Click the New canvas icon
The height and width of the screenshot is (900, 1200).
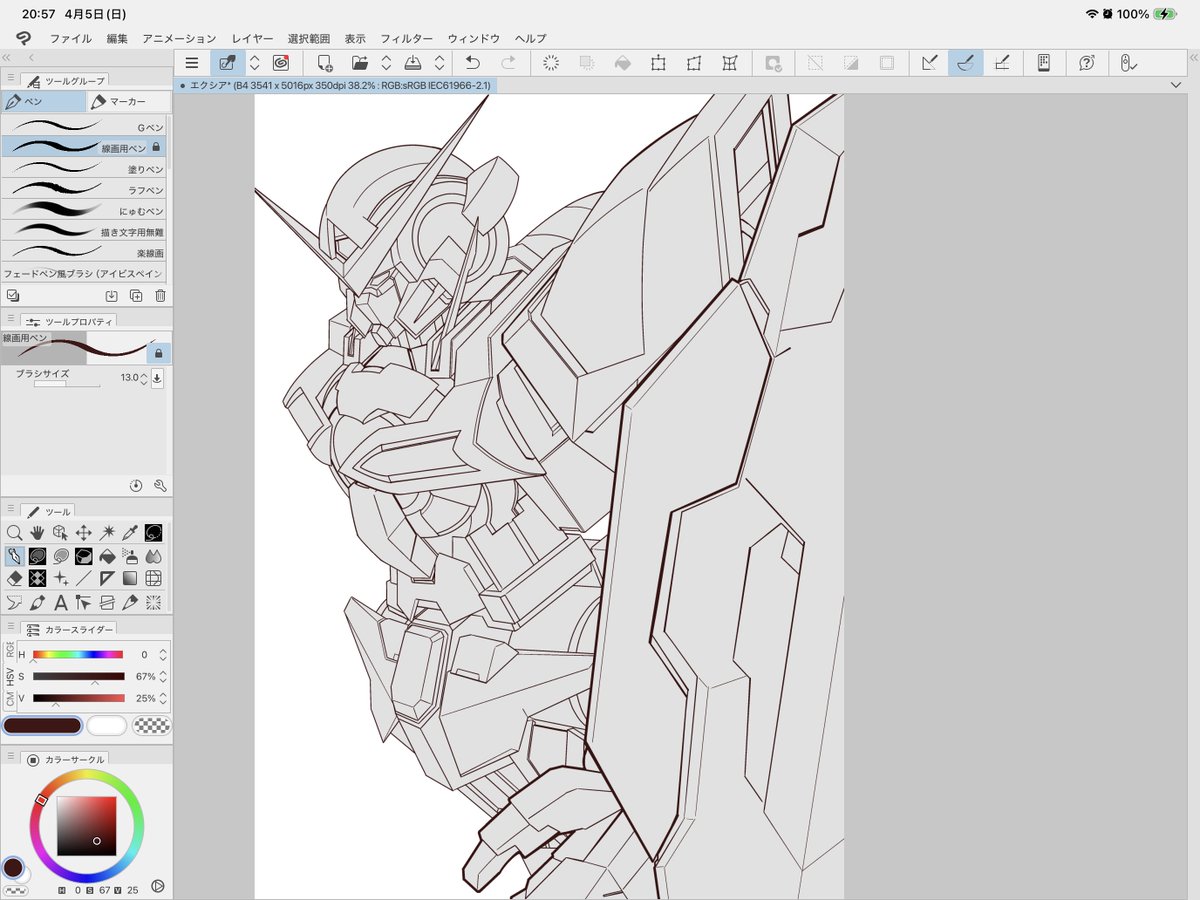pos(324,63)
